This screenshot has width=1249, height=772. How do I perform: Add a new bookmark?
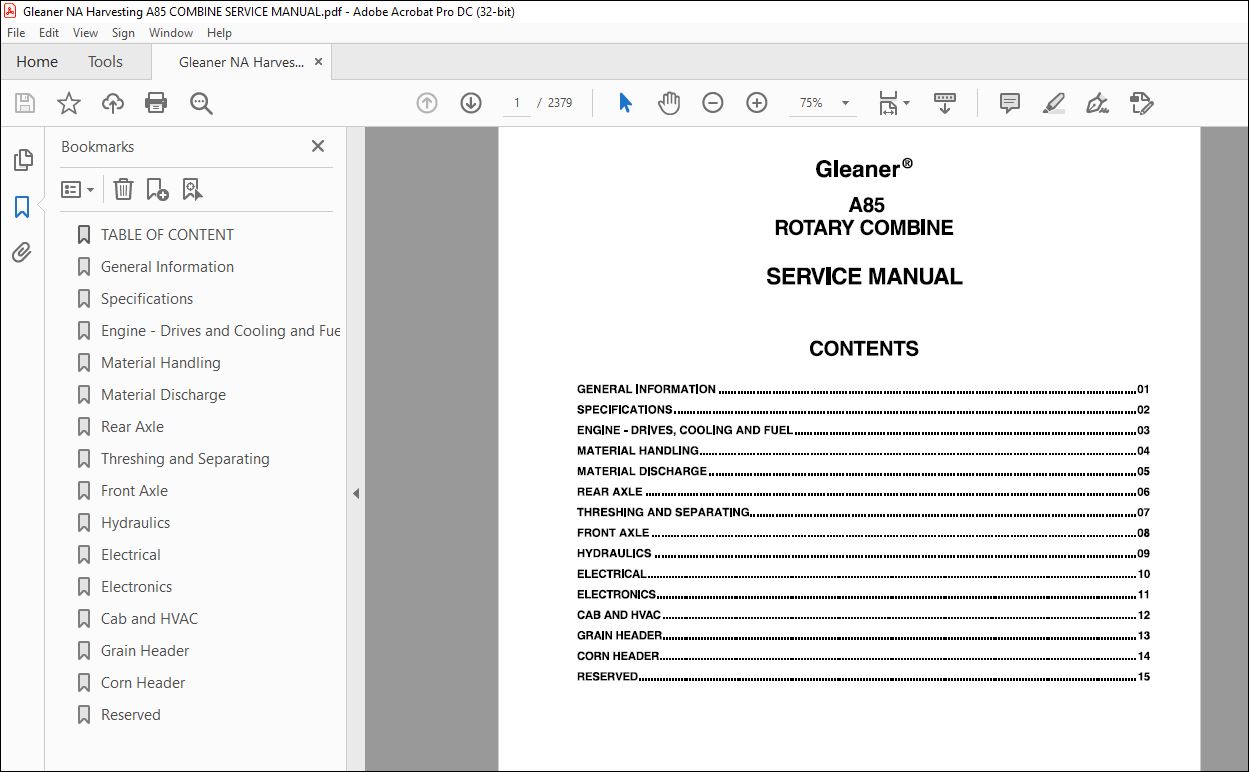pyautogui.click(x=157, y=189)
